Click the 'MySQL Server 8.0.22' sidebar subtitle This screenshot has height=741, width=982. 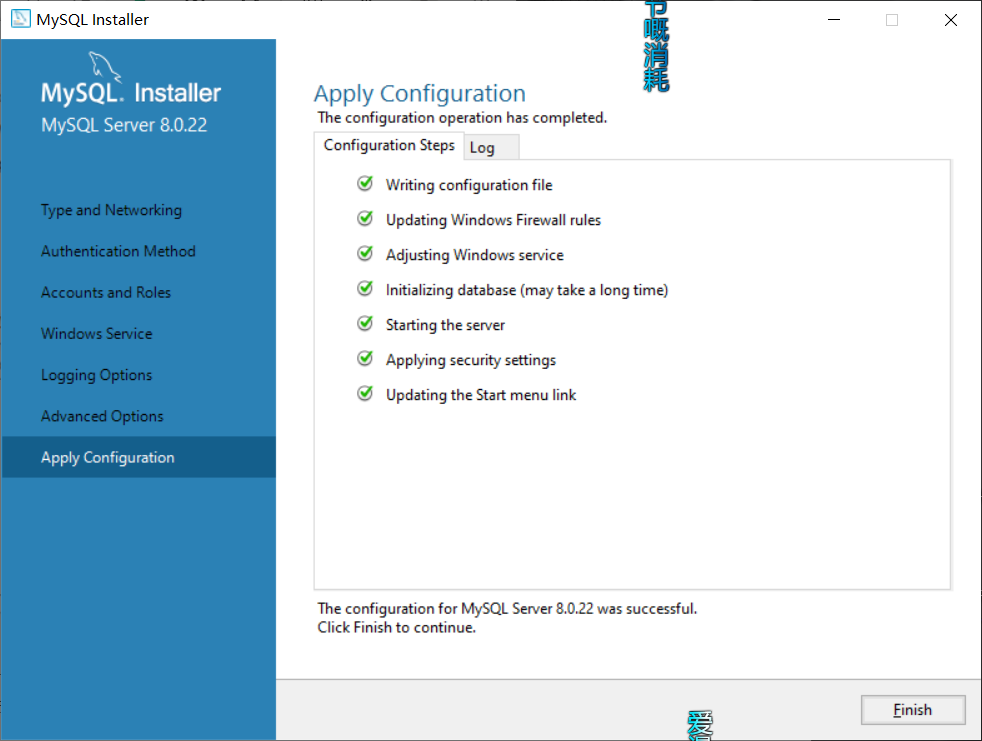124,125
